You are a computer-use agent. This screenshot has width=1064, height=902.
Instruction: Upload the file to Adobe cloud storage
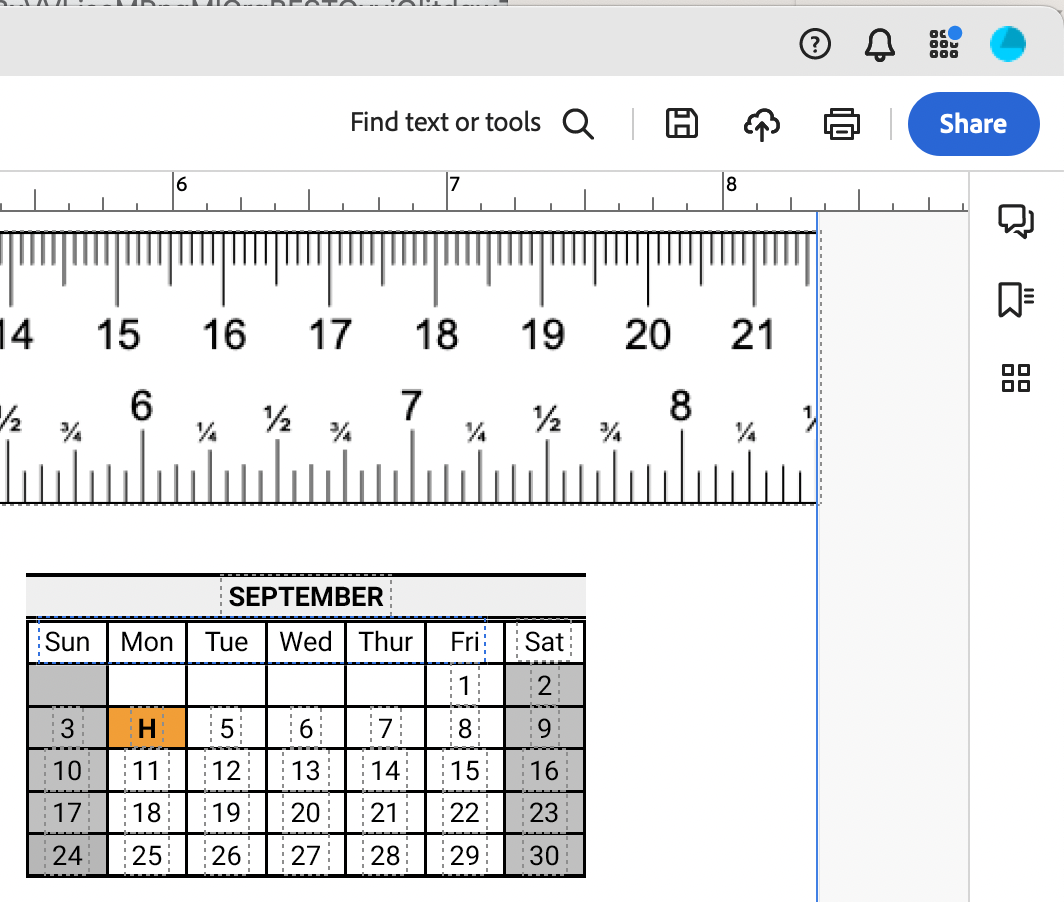[761, 124]
